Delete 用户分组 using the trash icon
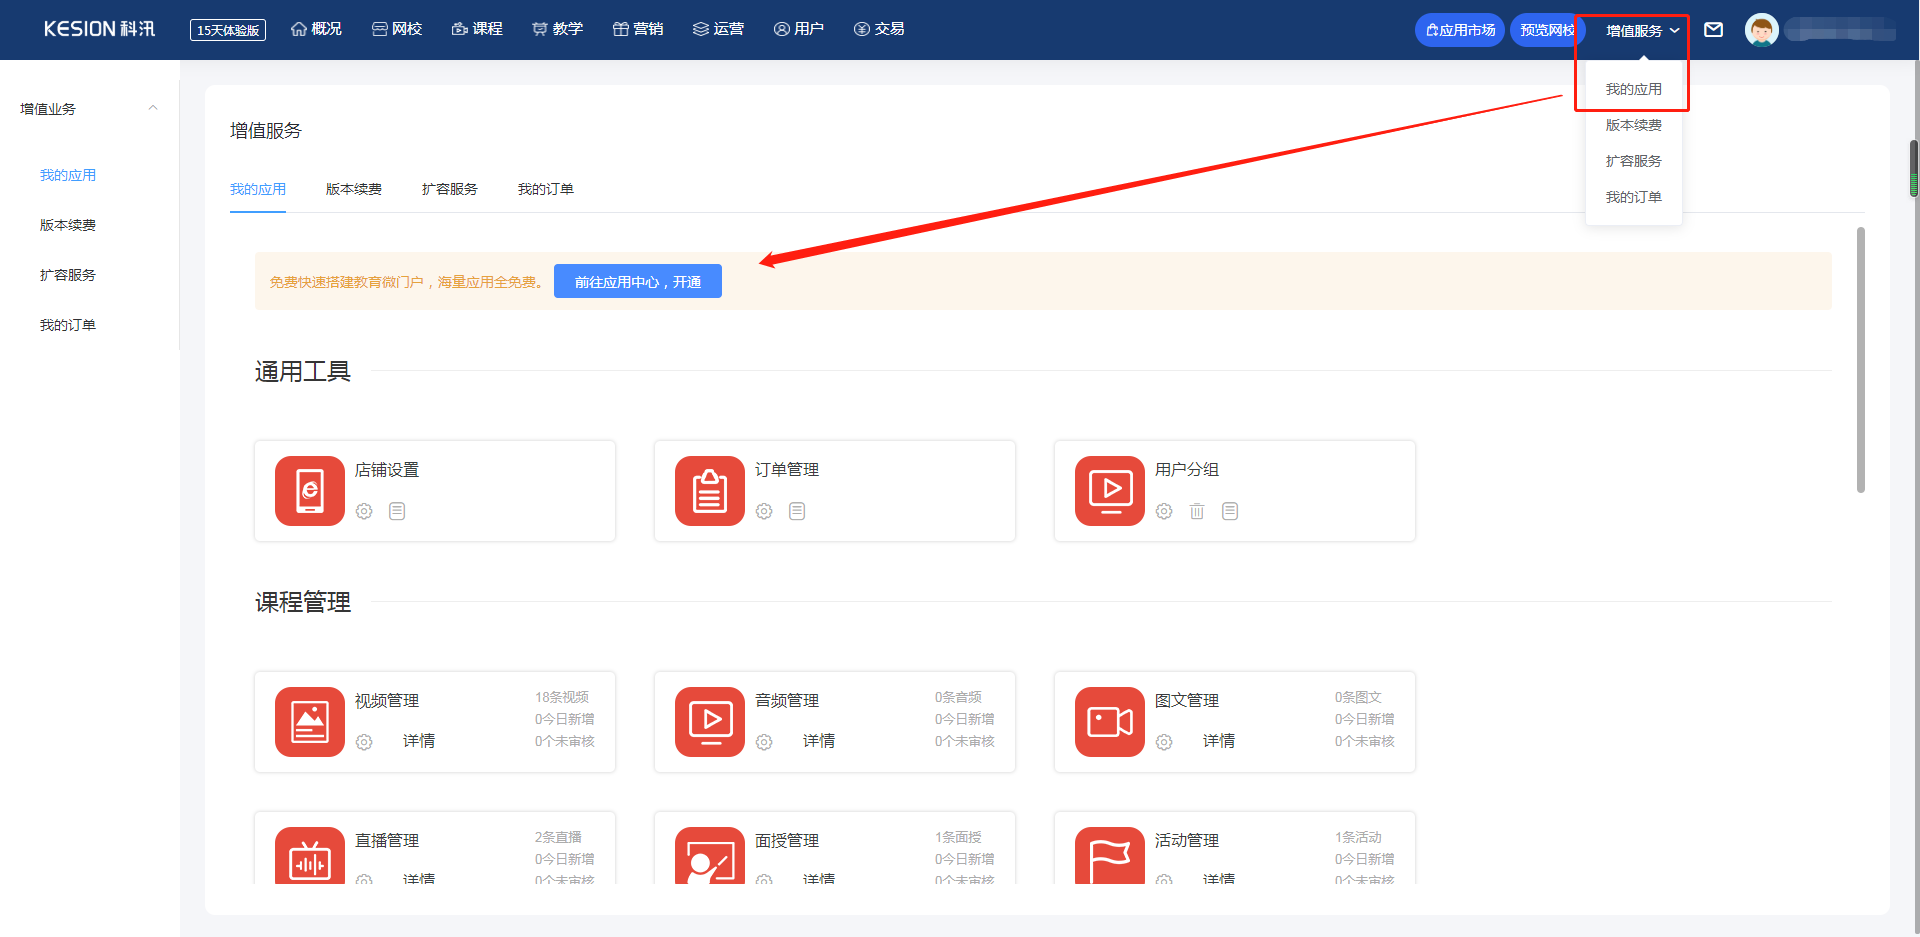Image resolution: width=1920 pixels, height=937 pixels. tap(1197, 512)
